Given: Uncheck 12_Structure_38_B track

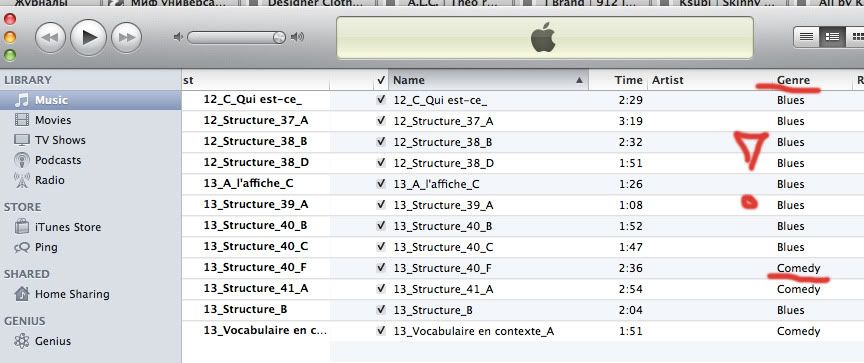Looking at the screenshot, I should coord(380,142).
